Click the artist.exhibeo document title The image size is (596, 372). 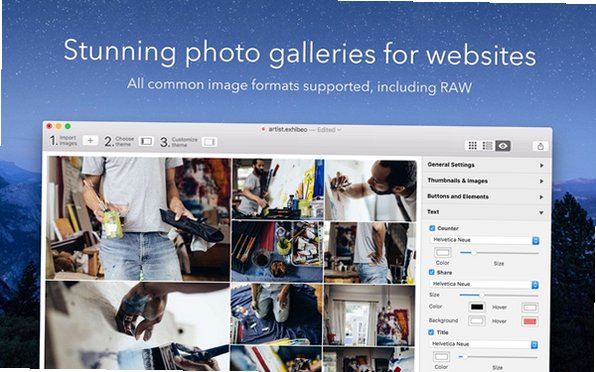pyautogui.click(x=288, y=130)
